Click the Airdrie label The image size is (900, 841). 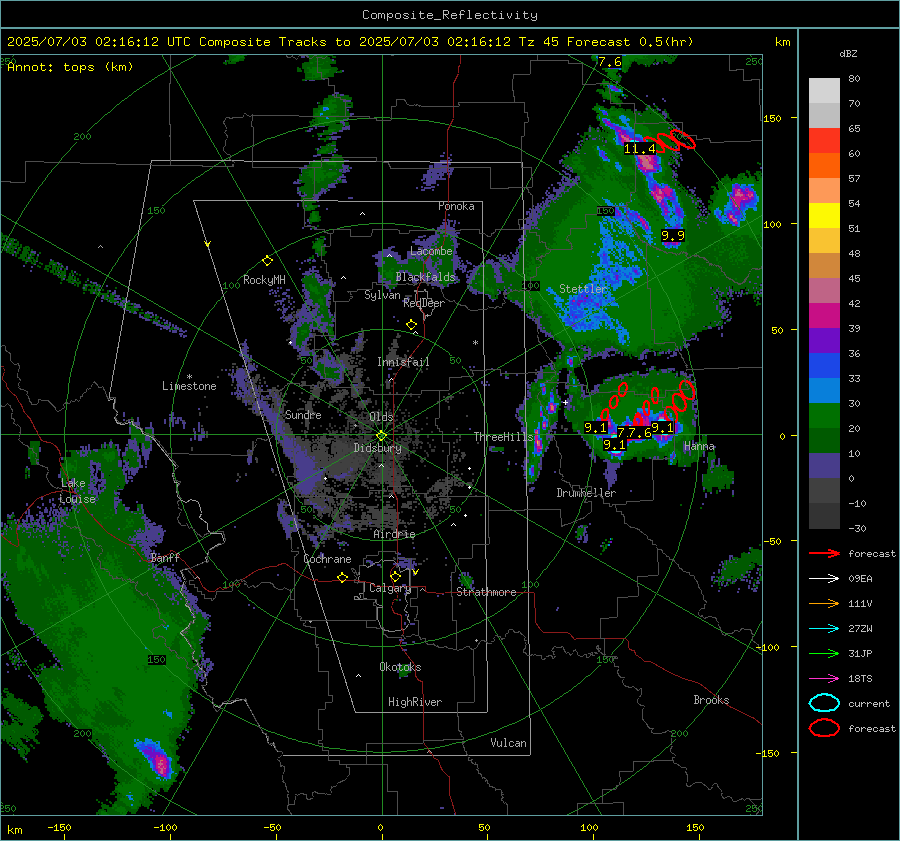(x=394, y=534)
